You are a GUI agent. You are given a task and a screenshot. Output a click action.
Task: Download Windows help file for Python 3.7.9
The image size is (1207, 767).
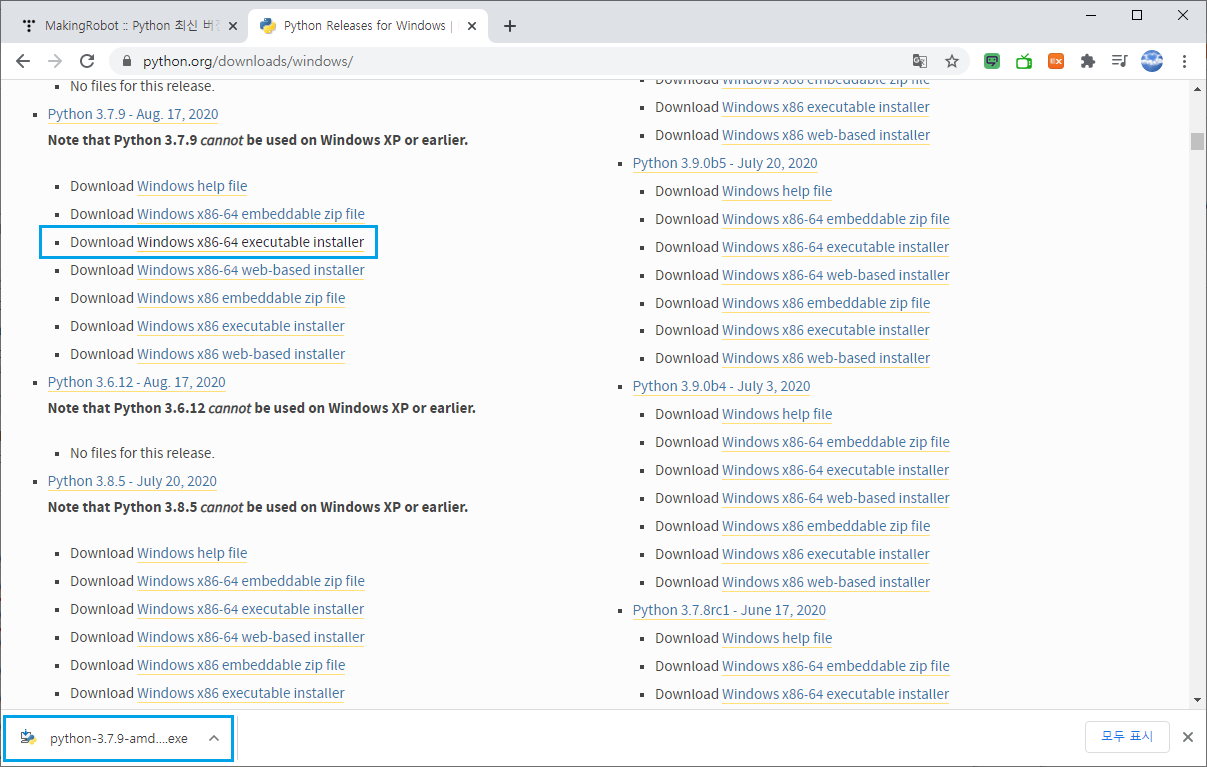192,186
